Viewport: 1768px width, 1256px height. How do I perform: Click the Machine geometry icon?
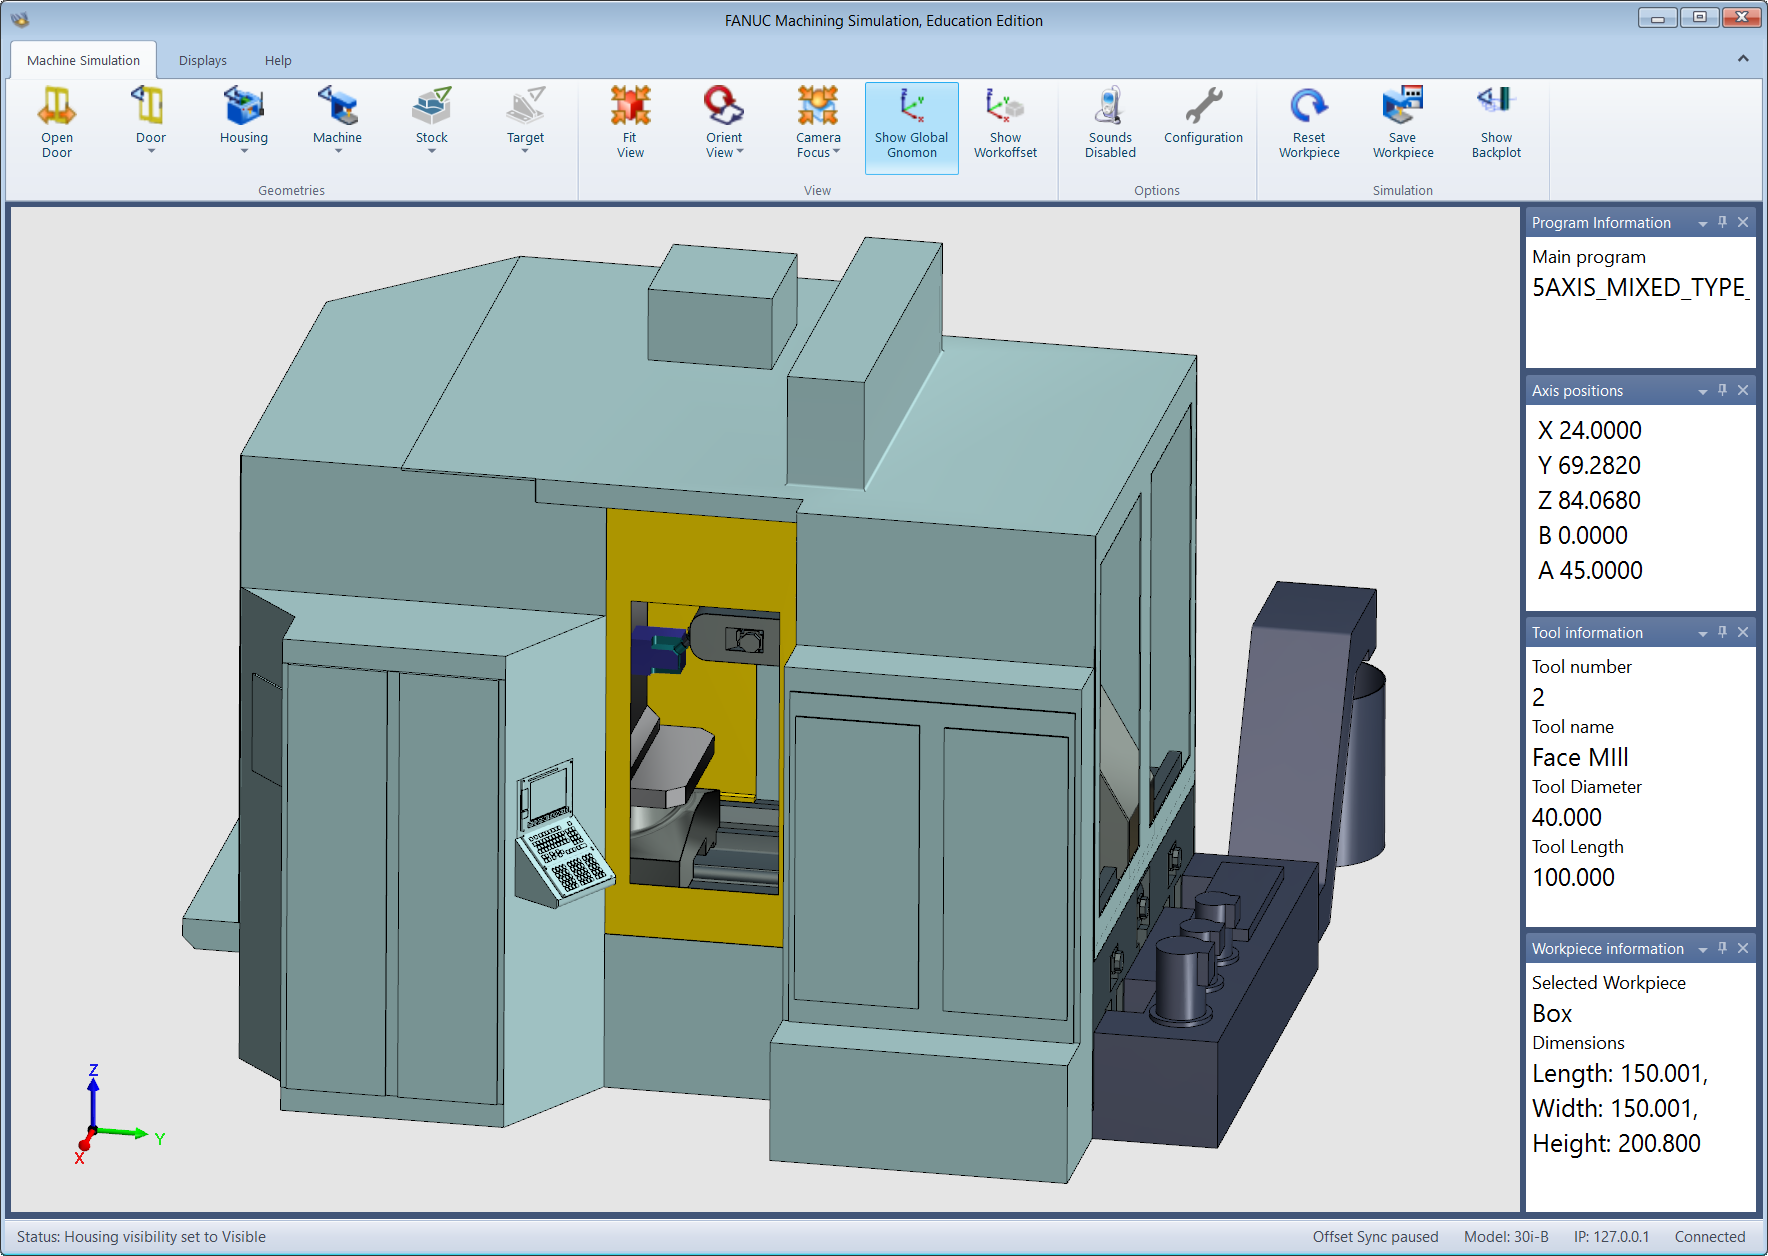(337, 106)
